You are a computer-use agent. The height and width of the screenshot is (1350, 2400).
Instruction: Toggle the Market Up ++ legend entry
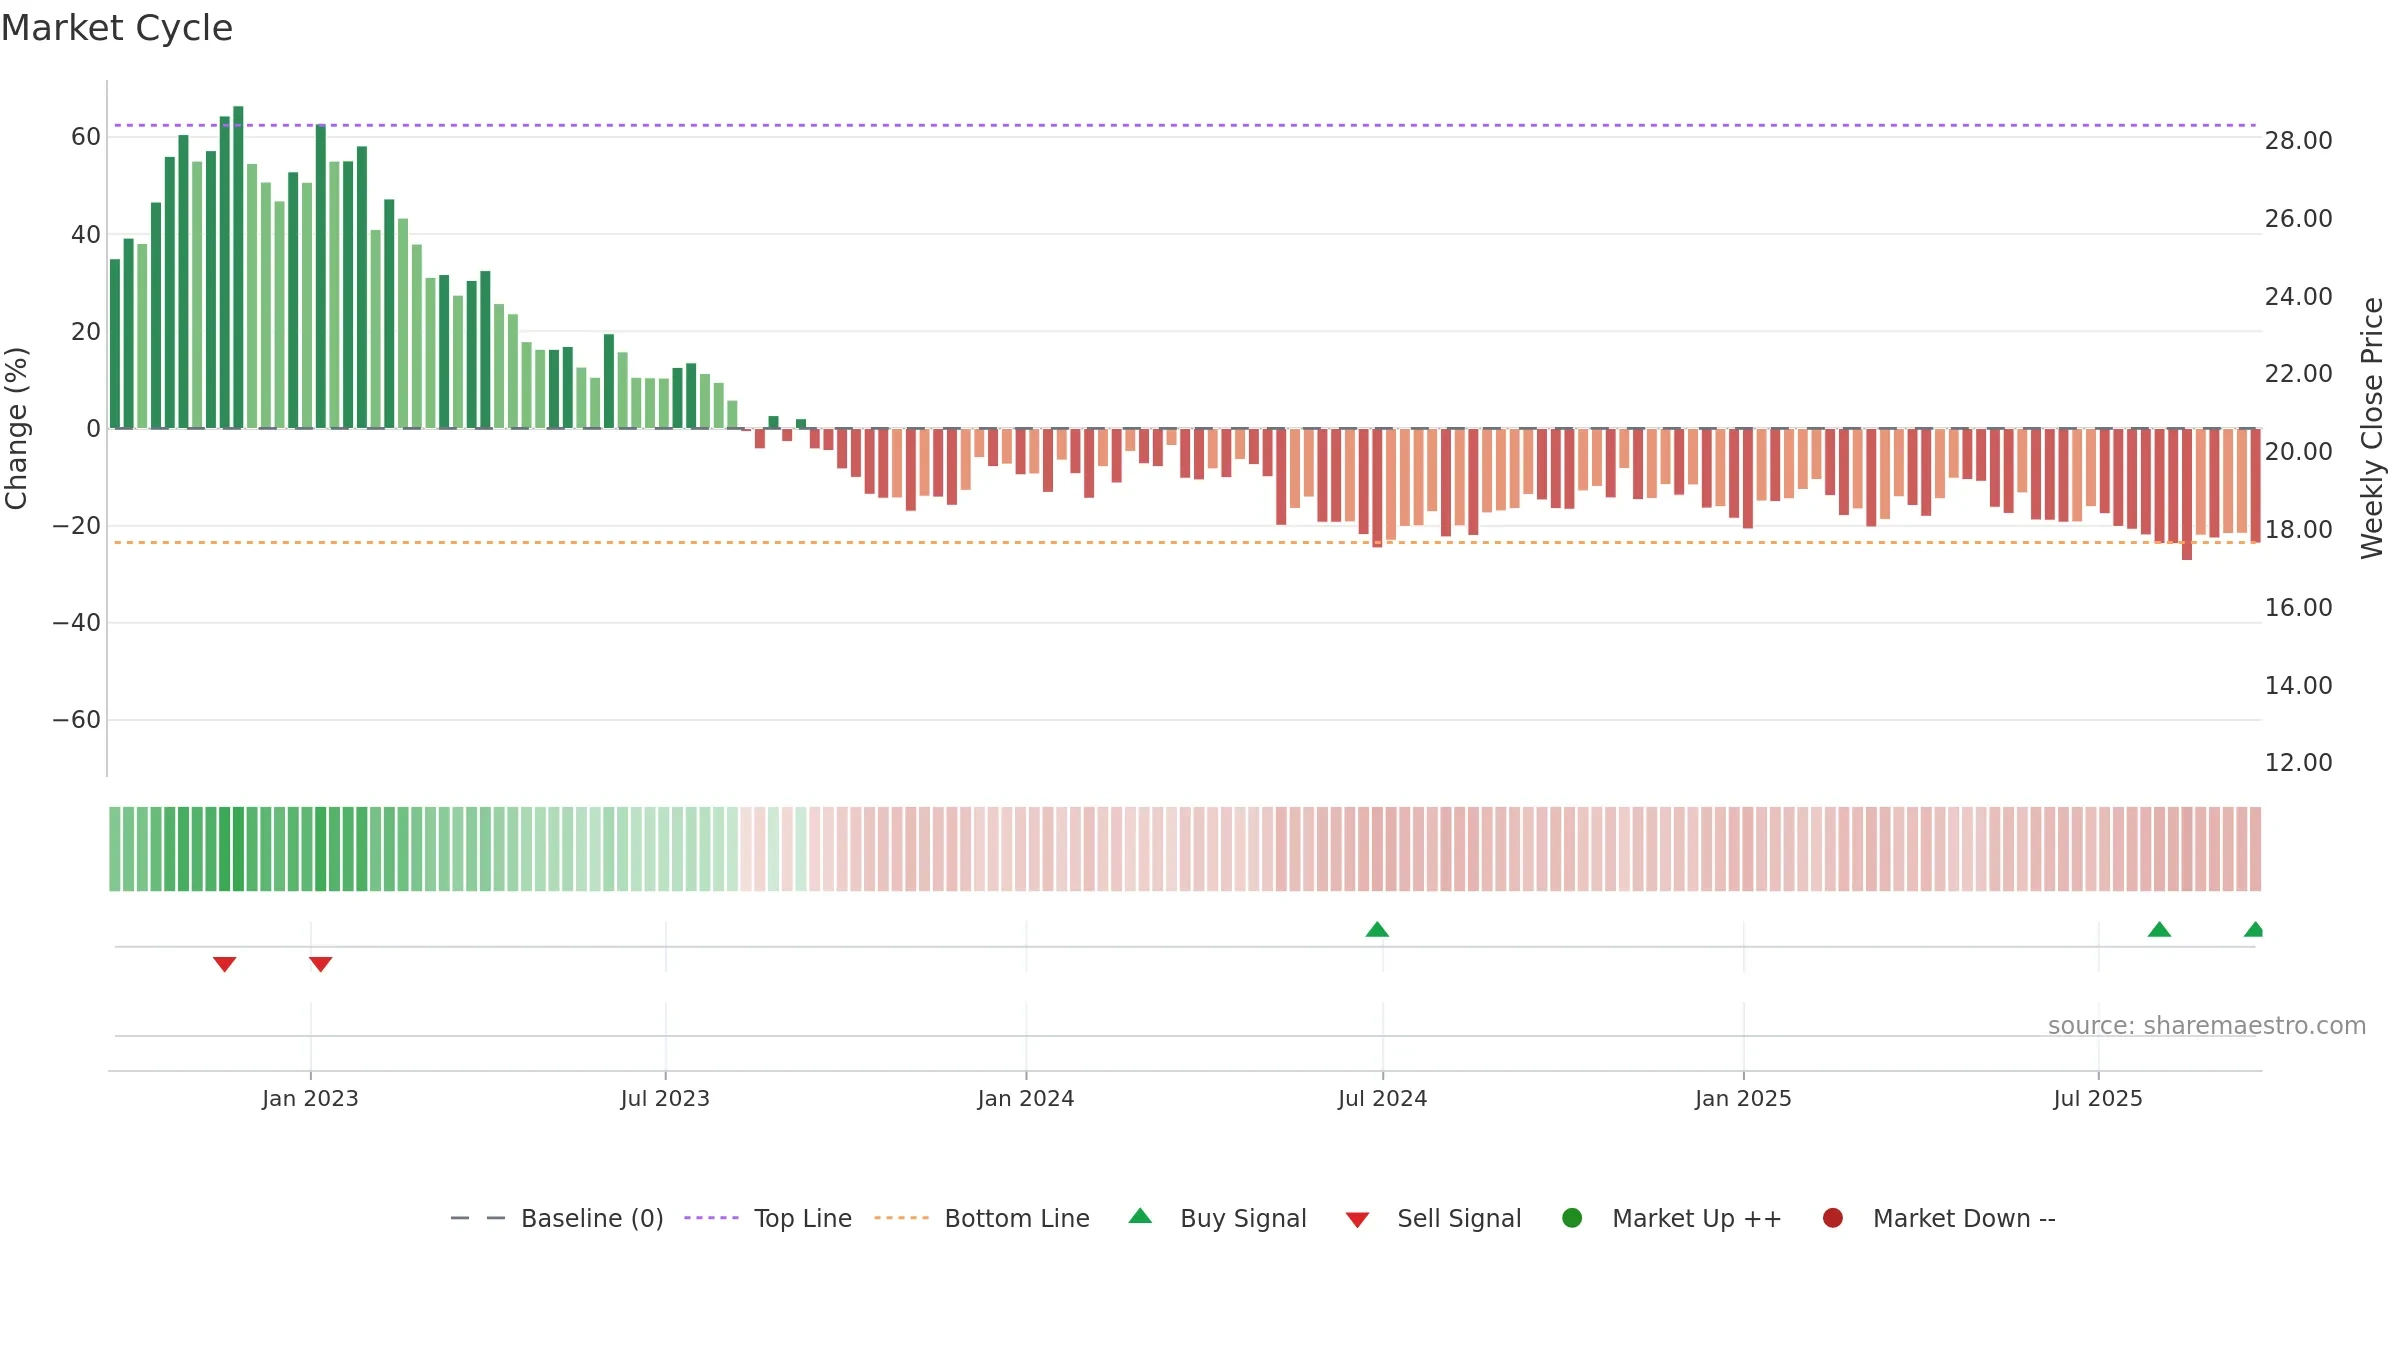(1672, 1218)
